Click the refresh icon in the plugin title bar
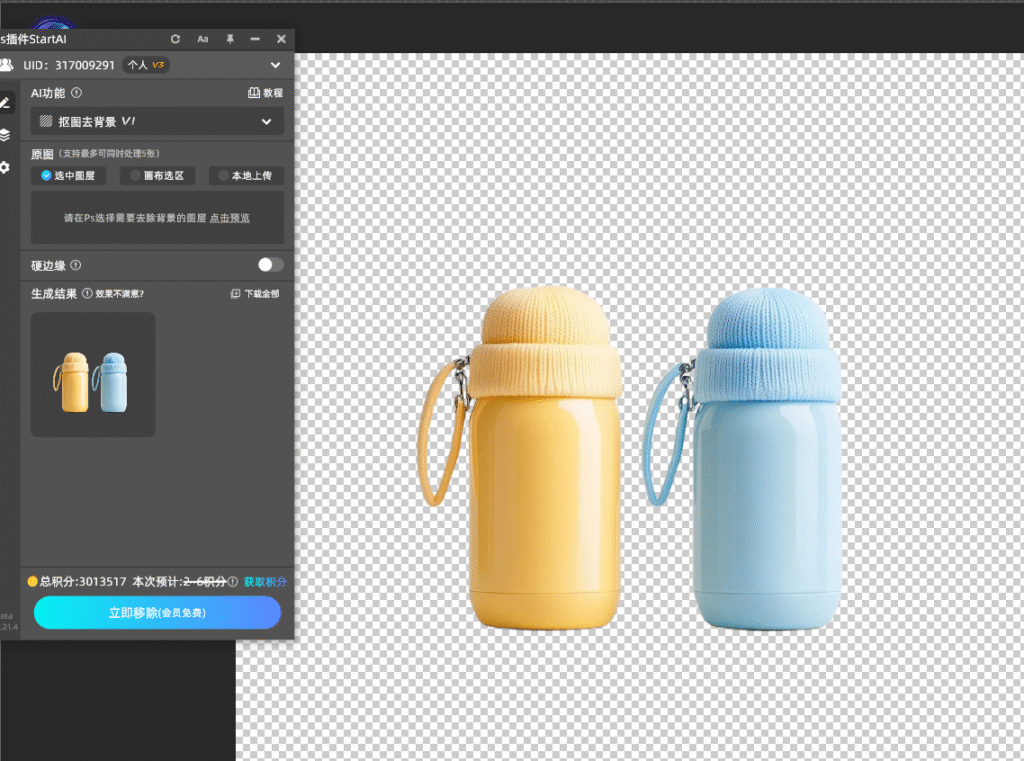This screenshot has height=761, width=1024. [176, 39]
